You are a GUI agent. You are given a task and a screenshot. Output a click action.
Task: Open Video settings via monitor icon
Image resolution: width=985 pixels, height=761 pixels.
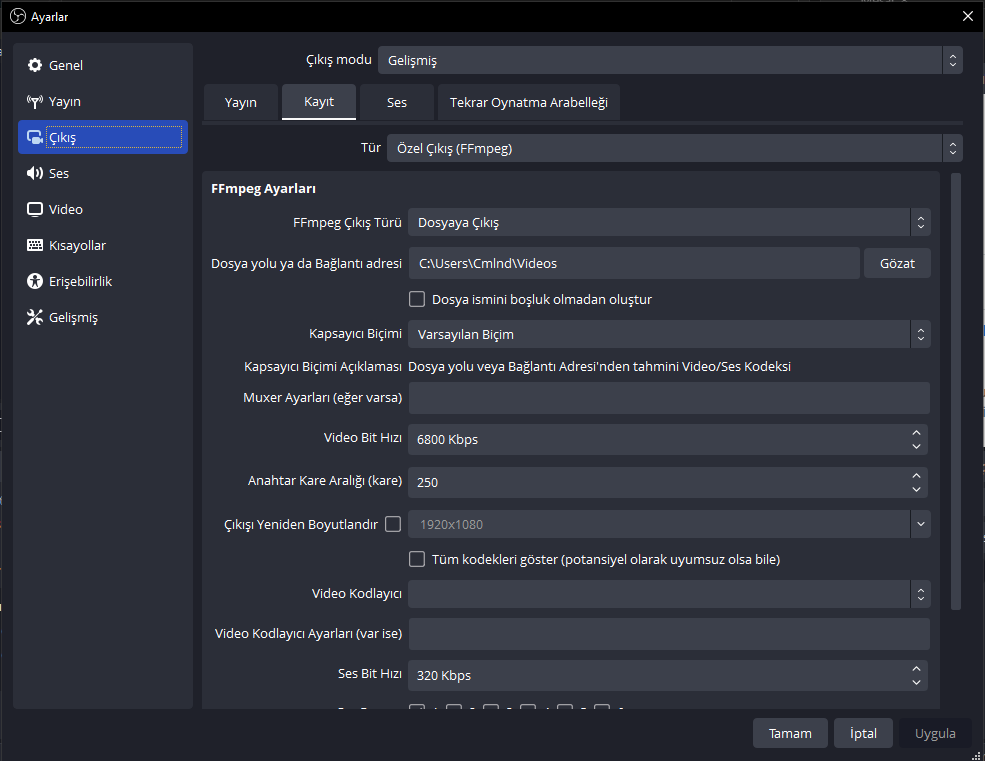click(x=35, y=210)
